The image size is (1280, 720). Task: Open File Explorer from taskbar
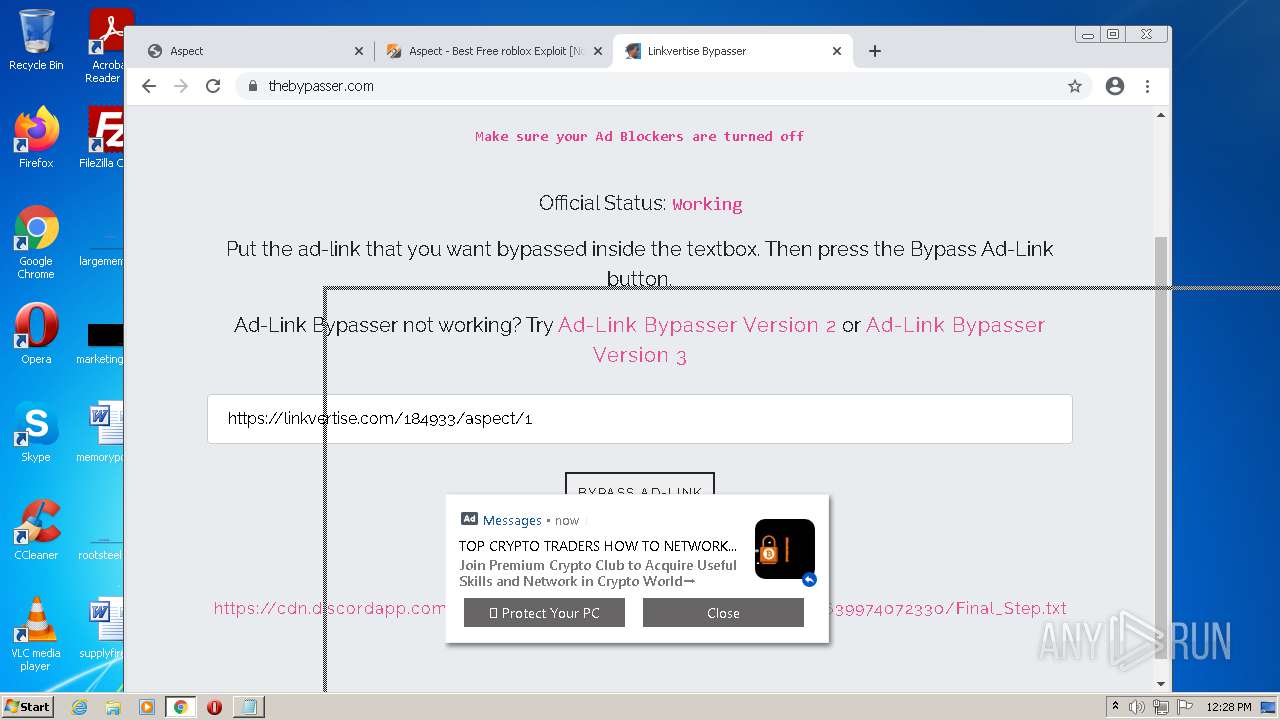coord(113,707)
